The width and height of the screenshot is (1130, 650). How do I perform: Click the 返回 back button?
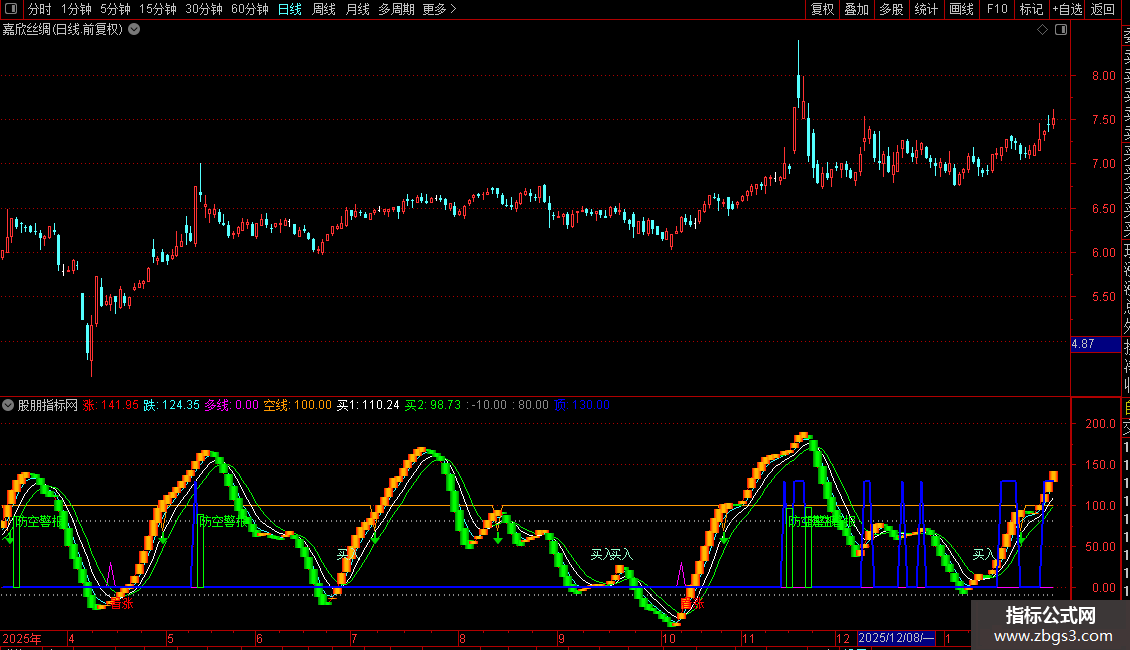pyautogui.click(x=1103, y=9)
